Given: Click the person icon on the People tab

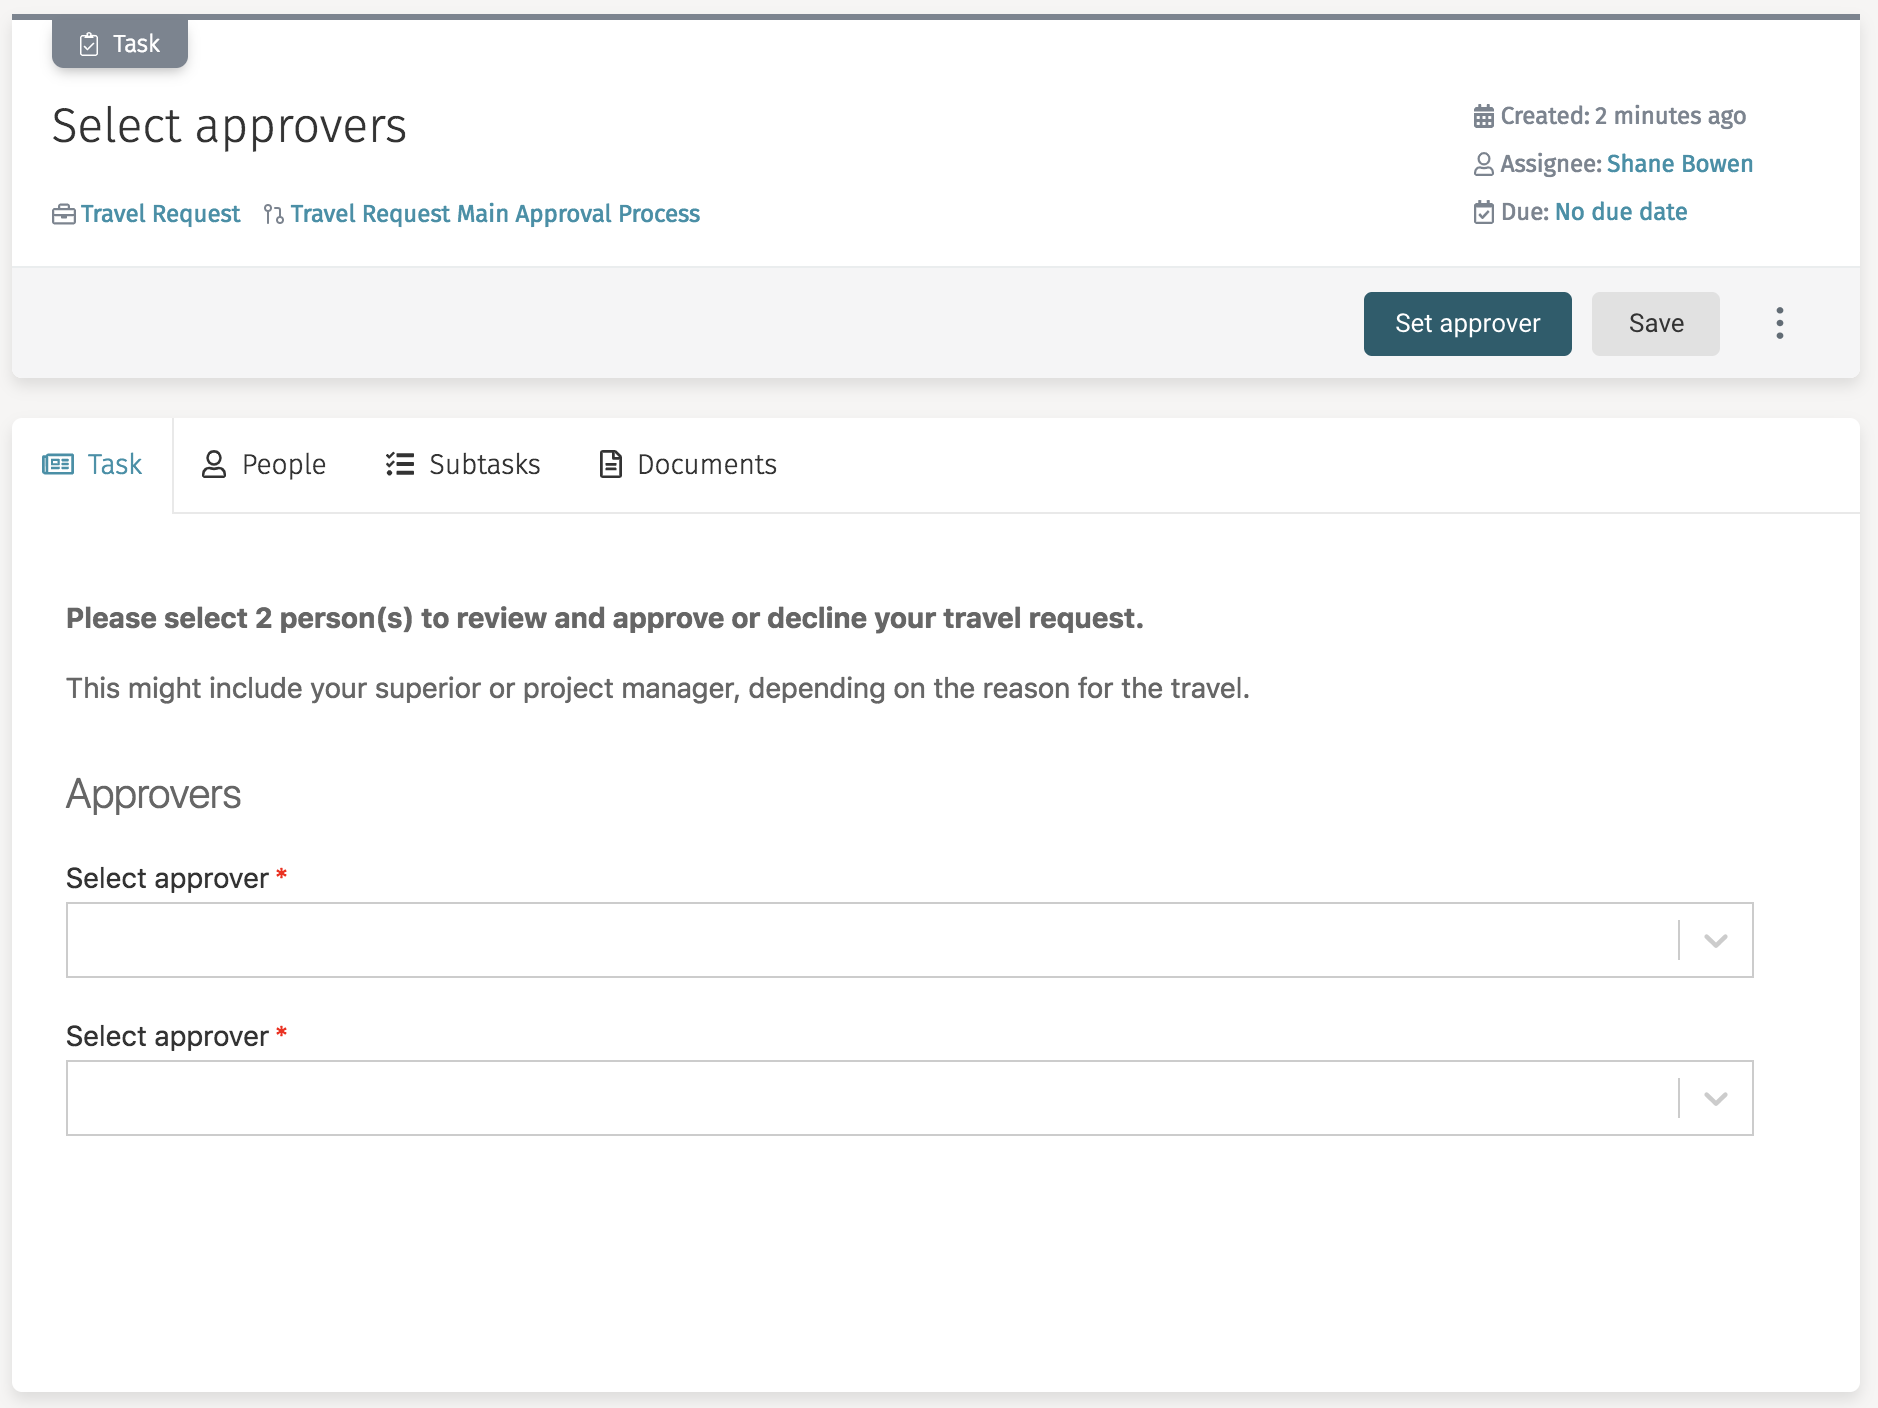Looking at the screenshot, I should 213,463.
